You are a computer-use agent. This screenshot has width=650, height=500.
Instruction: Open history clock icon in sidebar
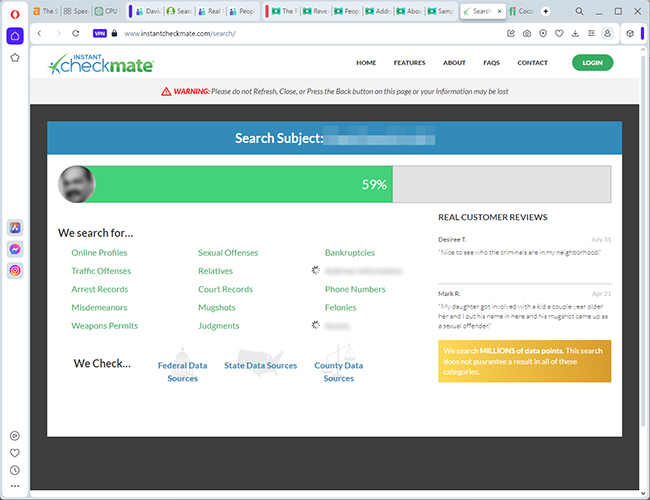pyautogui.click(x=15, y=470)
